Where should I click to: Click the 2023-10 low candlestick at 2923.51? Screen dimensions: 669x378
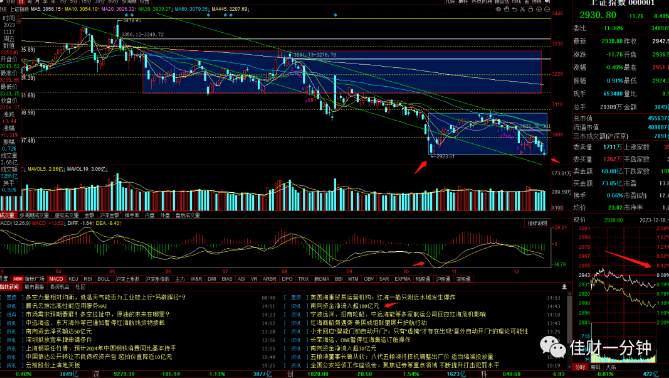coord(432,149)
